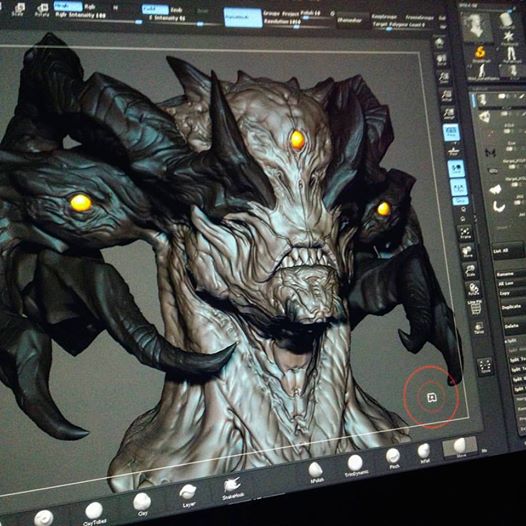Screen dimensions: 526x526
Task: Toggle the Groups option near DynaMesh
Action: 271,13
